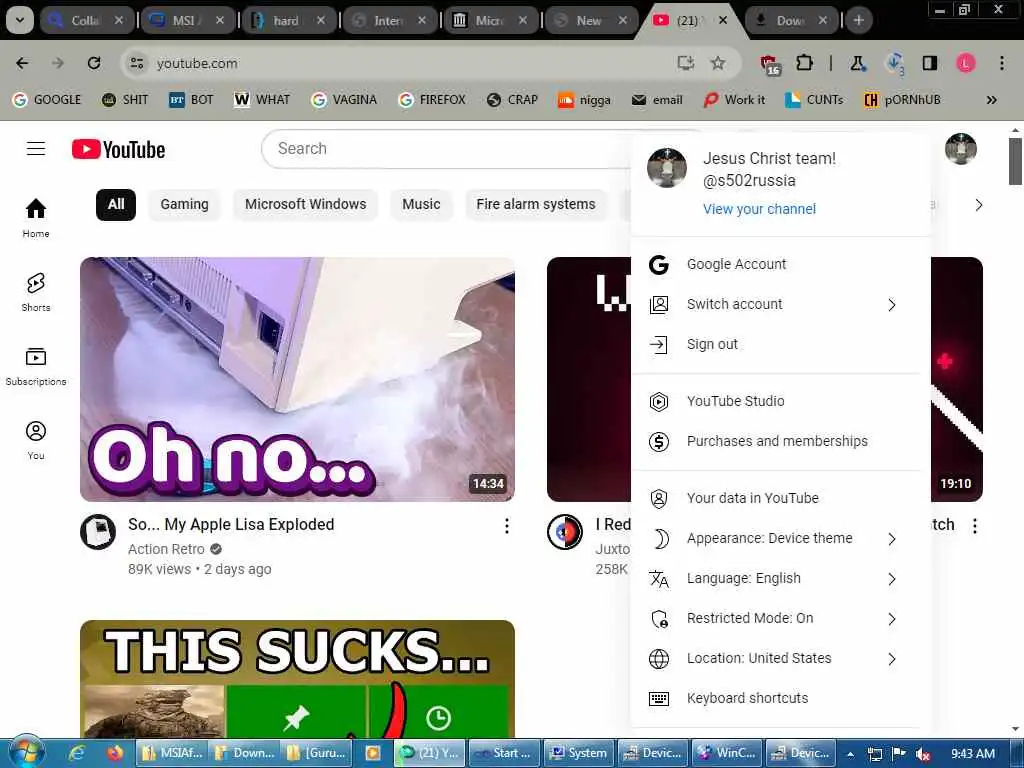Bookmark page with the star icon
Viewport: 1024px width, 768px height.
click(718, 63)
